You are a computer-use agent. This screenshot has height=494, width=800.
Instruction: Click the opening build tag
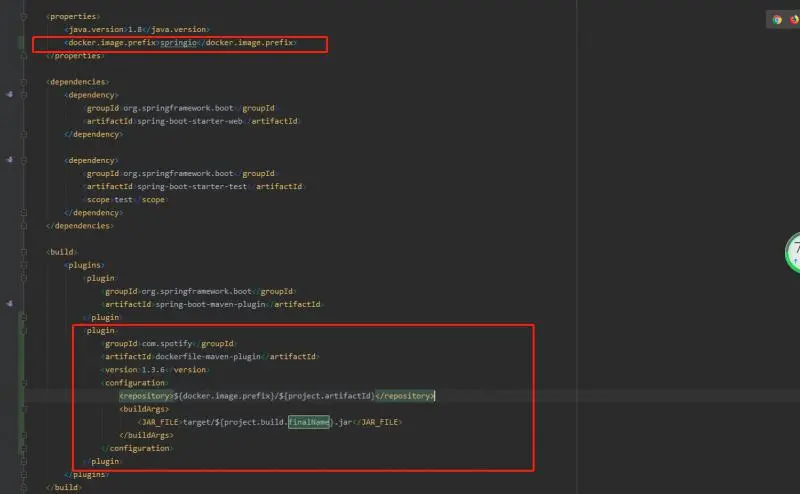(62, 252)
